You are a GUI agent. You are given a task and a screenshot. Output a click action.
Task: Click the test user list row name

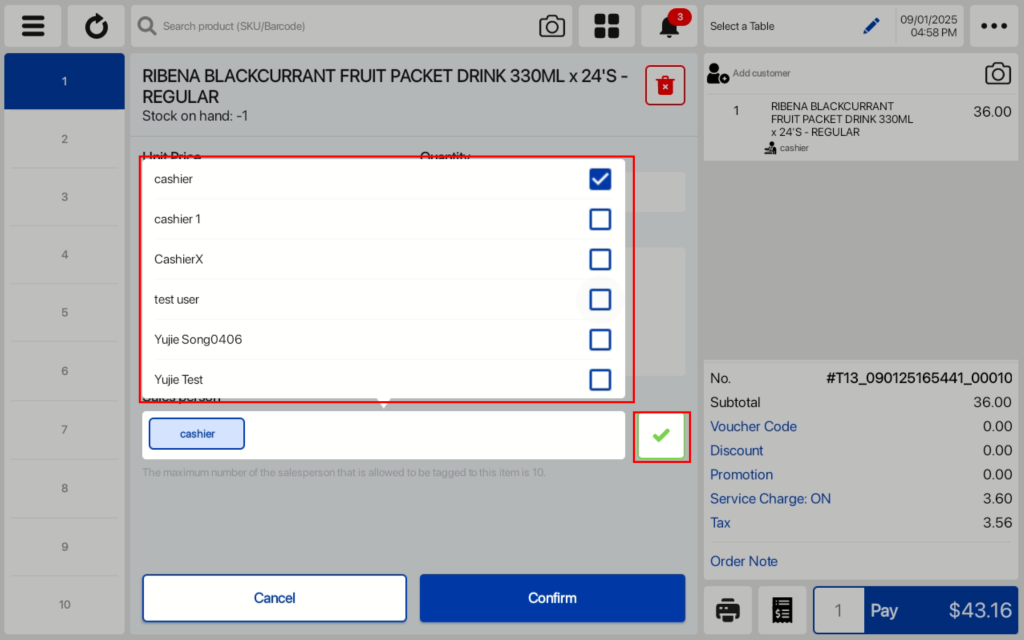click(176, 300)
